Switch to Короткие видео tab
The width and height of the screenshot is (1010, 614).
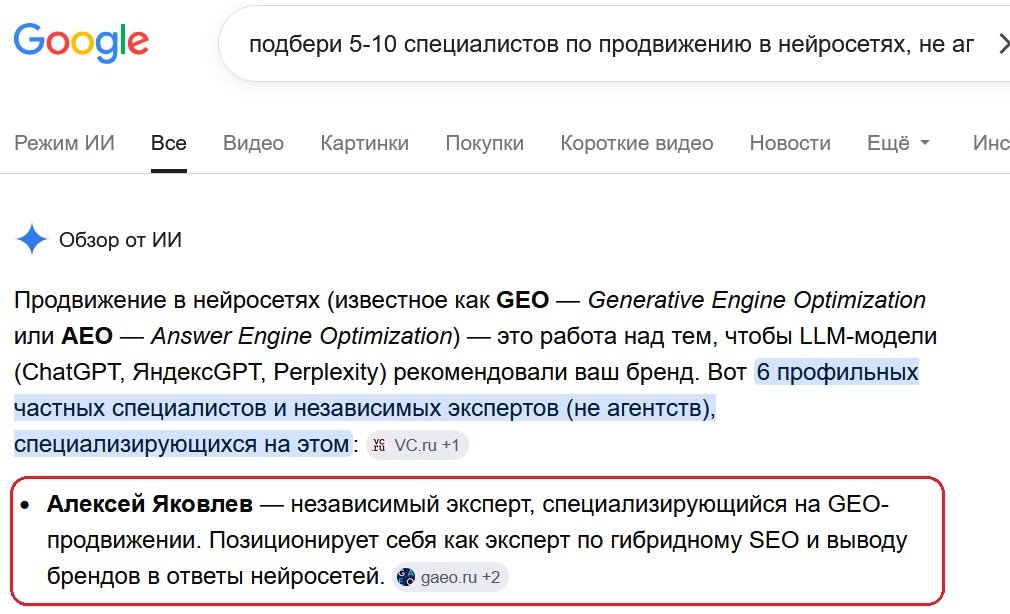point(636,143)
